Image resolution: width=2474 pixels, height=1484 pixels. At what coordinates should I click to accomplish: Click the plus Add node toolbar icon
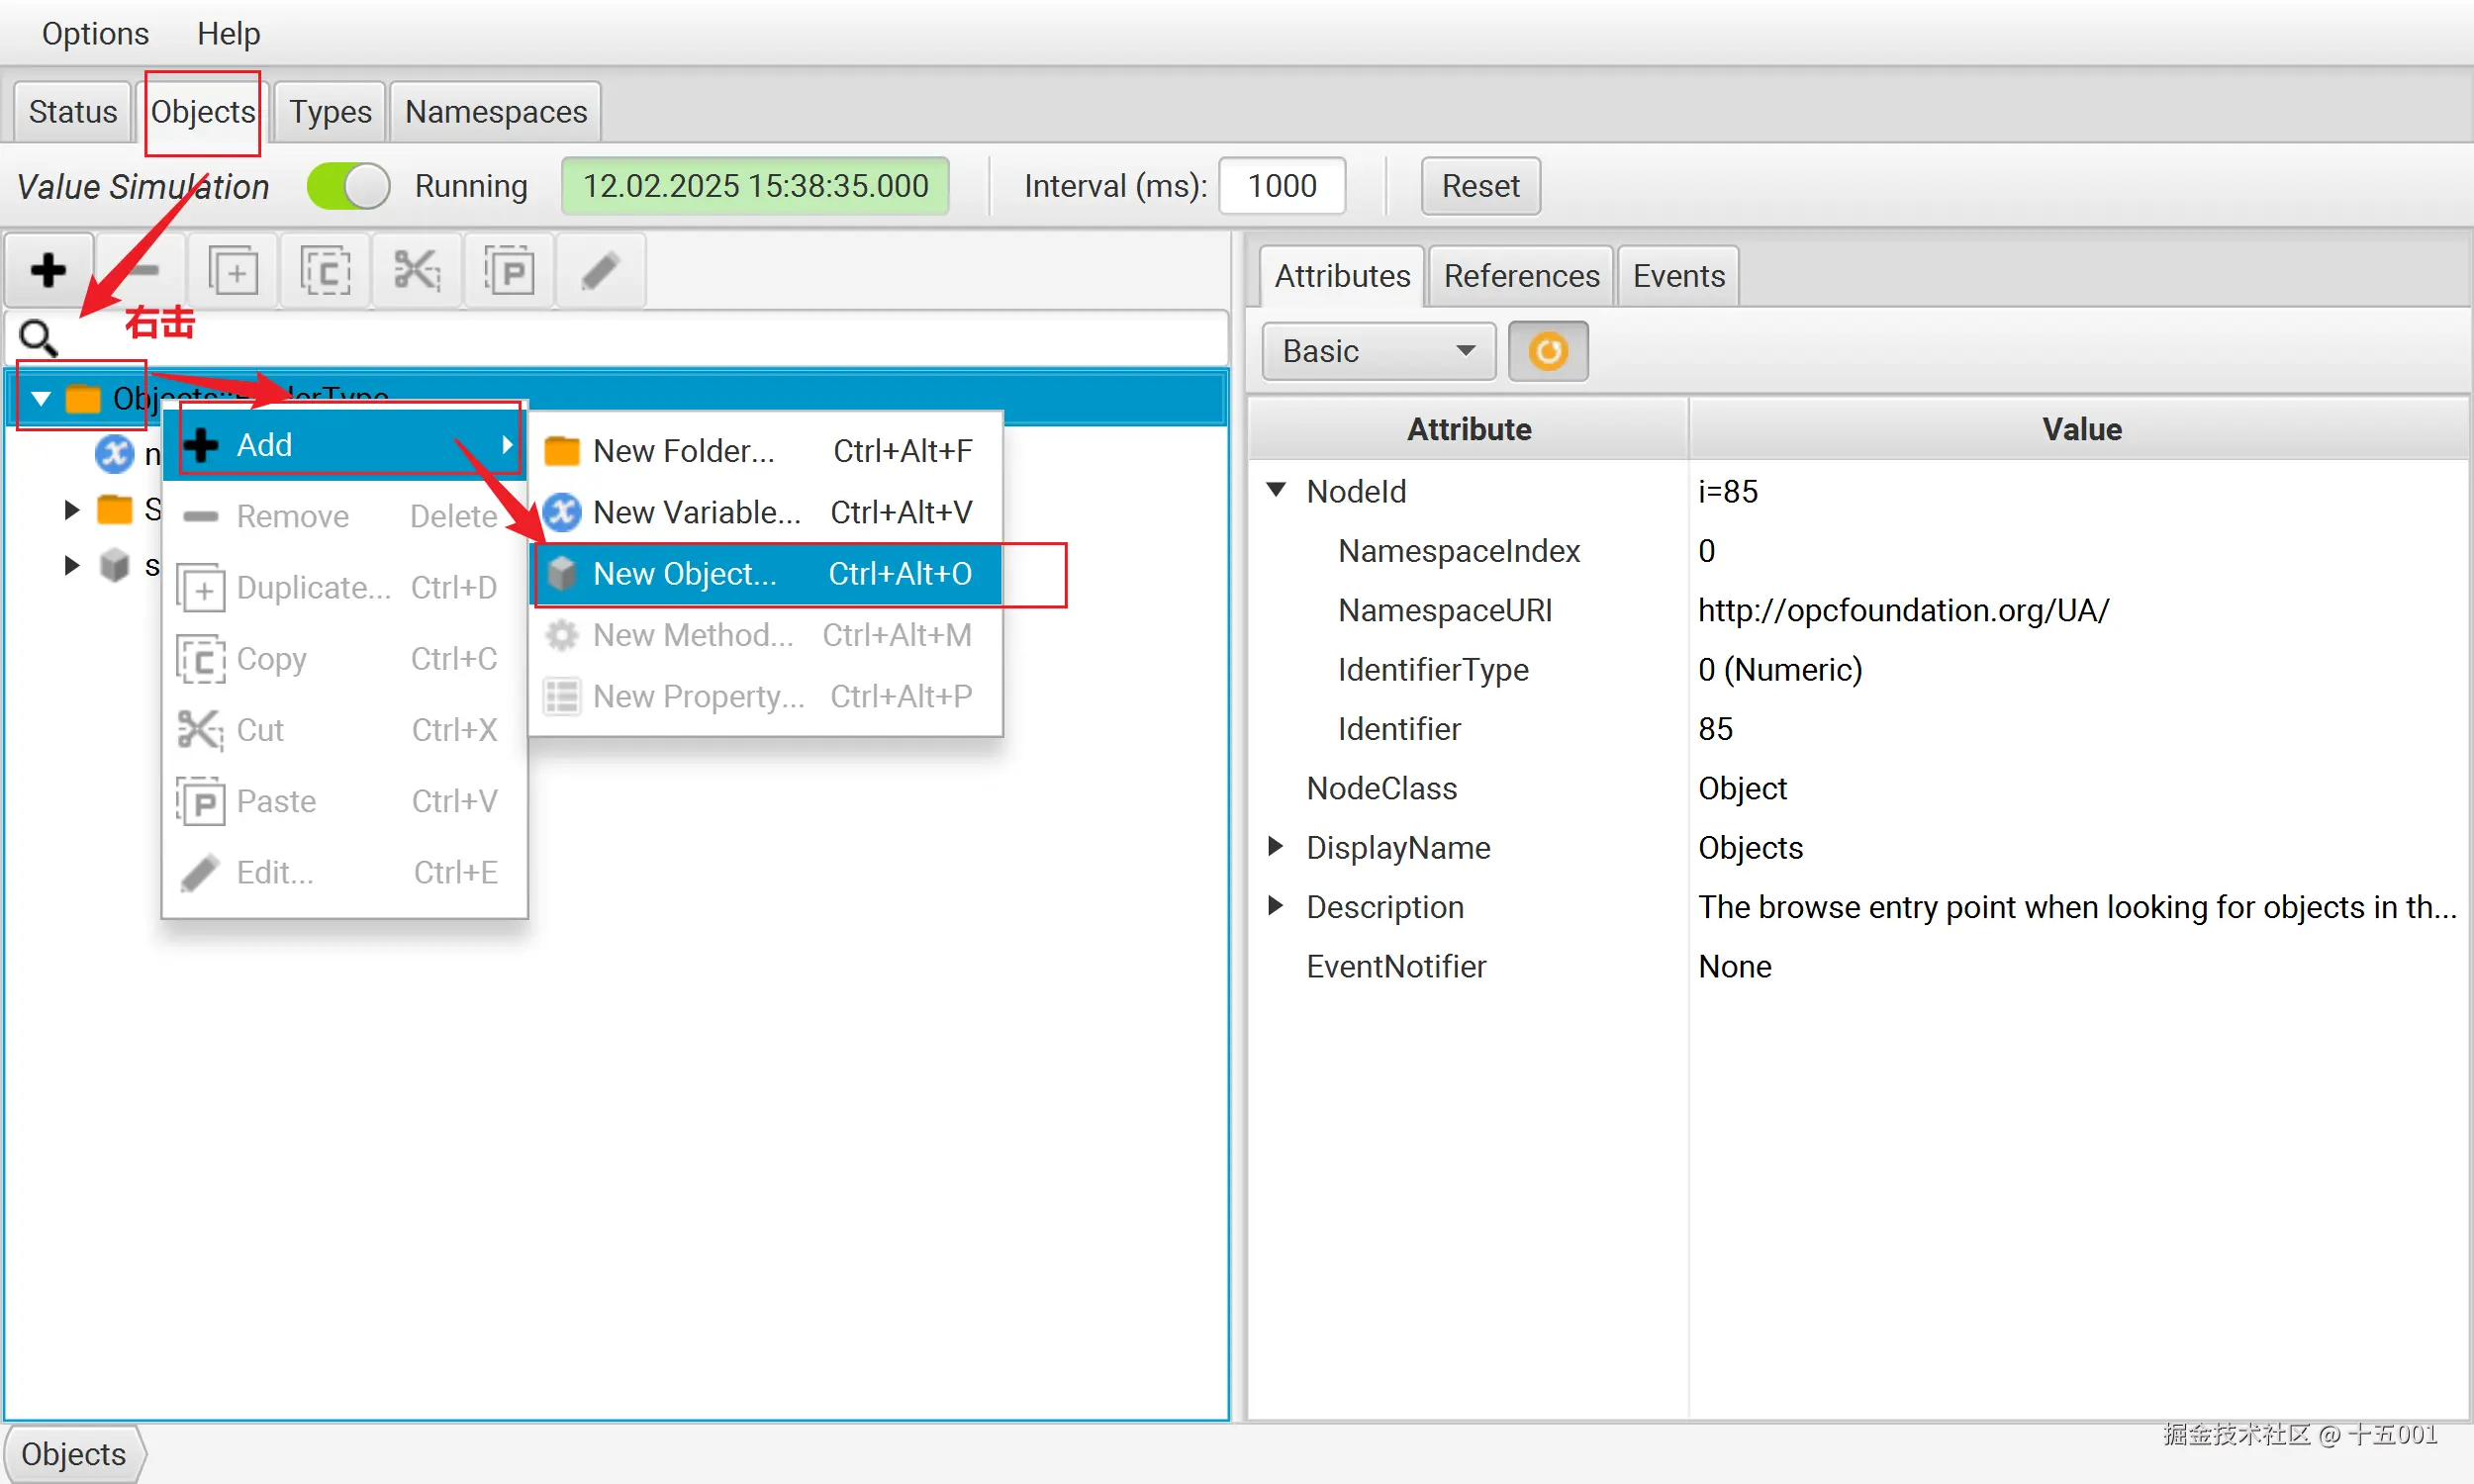coord(48,270)
